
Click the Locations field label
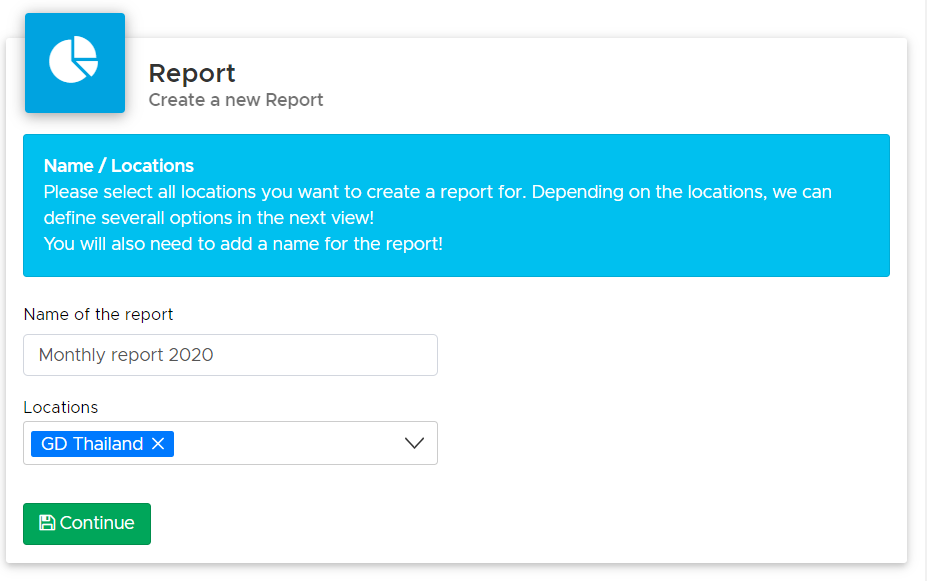tap(61, 407)
